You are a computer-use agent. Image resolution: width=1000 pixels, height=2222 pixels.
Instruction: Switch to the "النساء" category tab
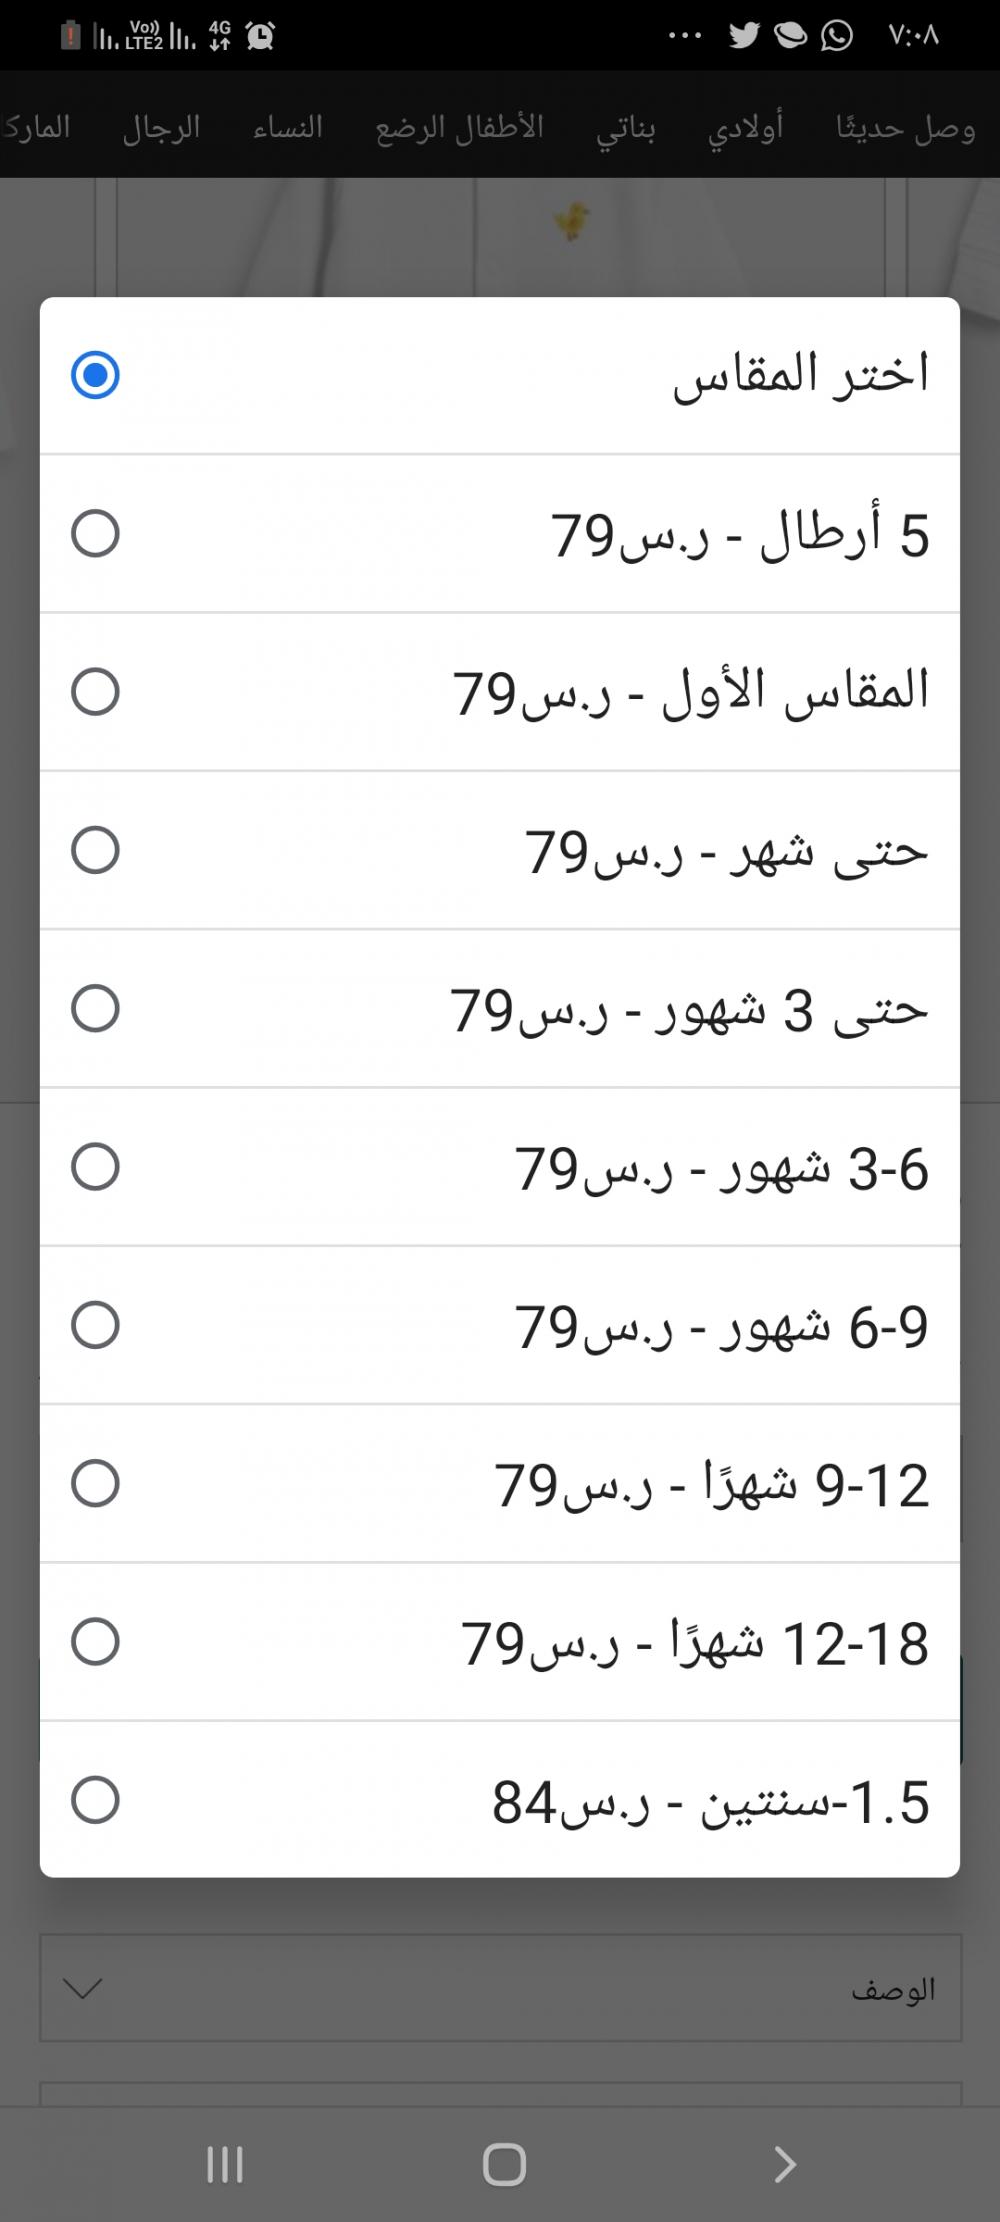click(x=288, y=128)
